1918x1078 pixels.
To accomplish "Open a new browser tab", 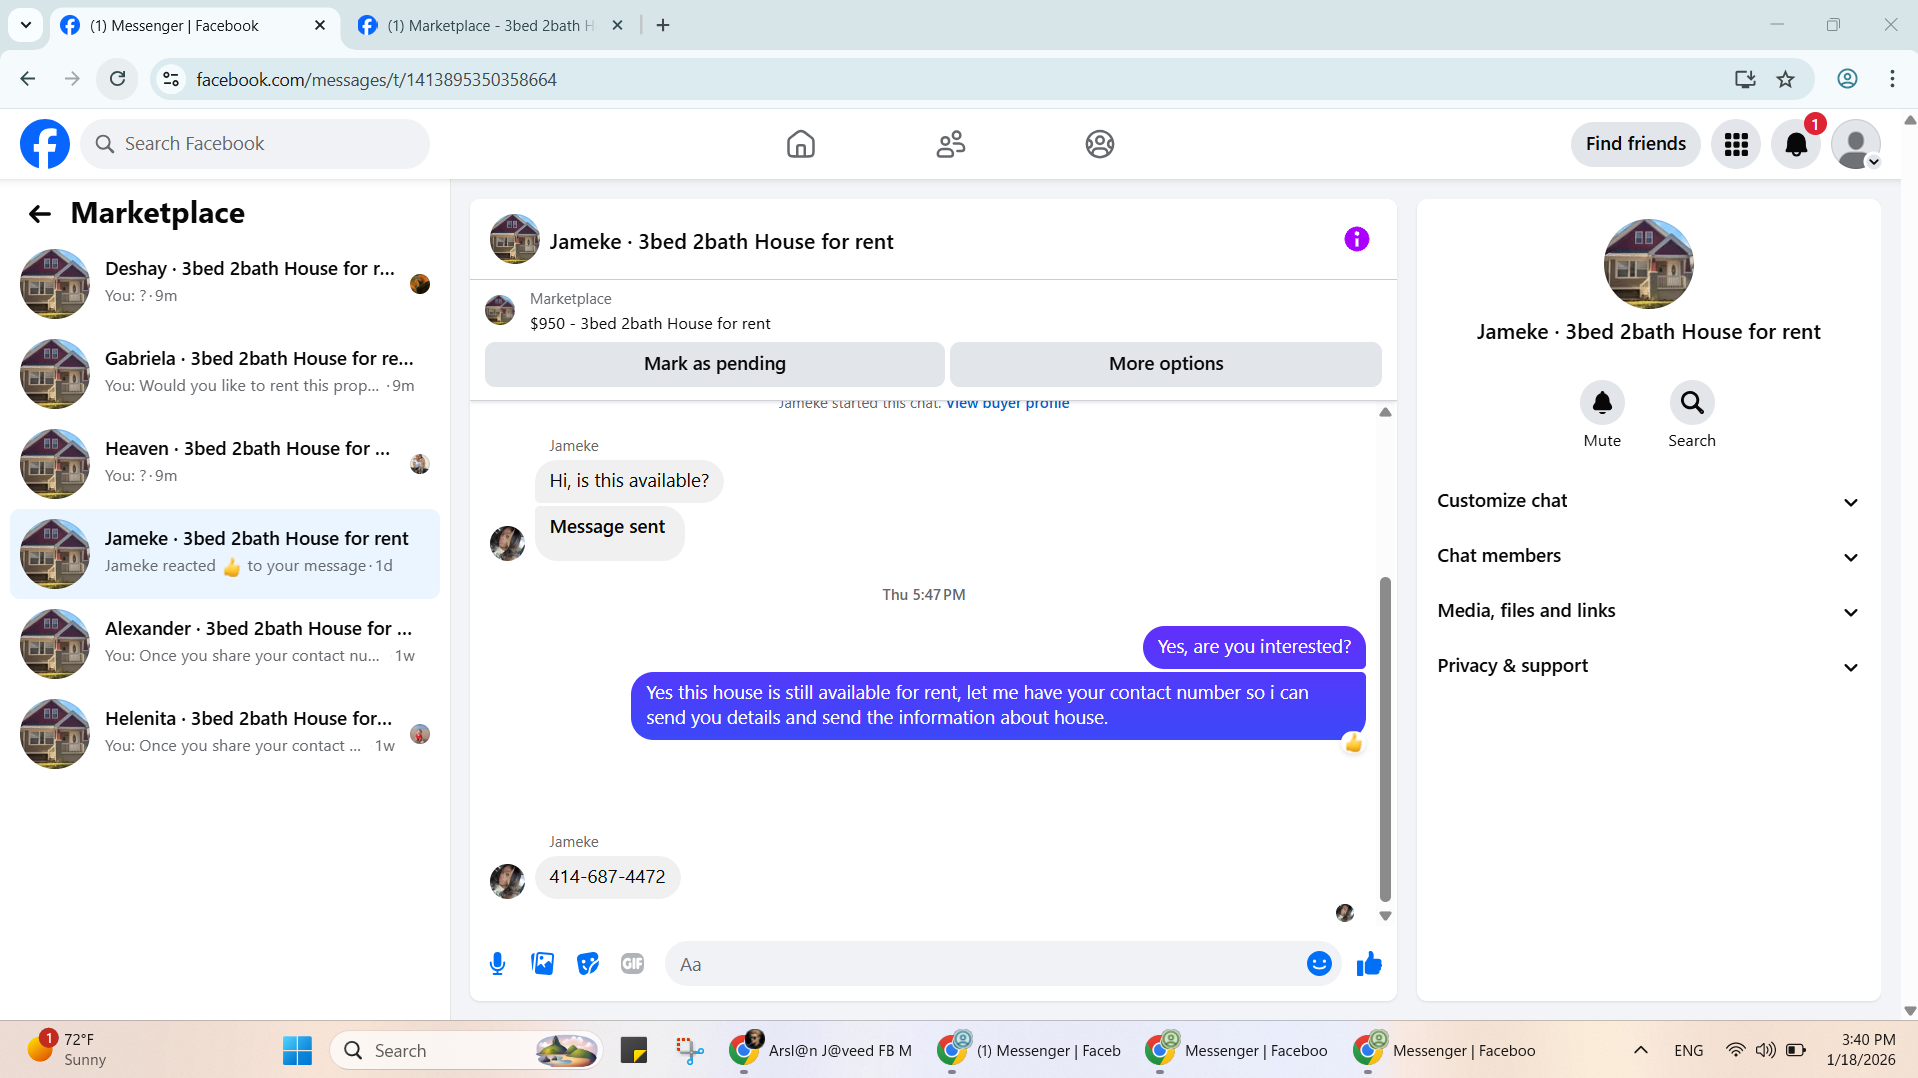I will pos(662,25).
